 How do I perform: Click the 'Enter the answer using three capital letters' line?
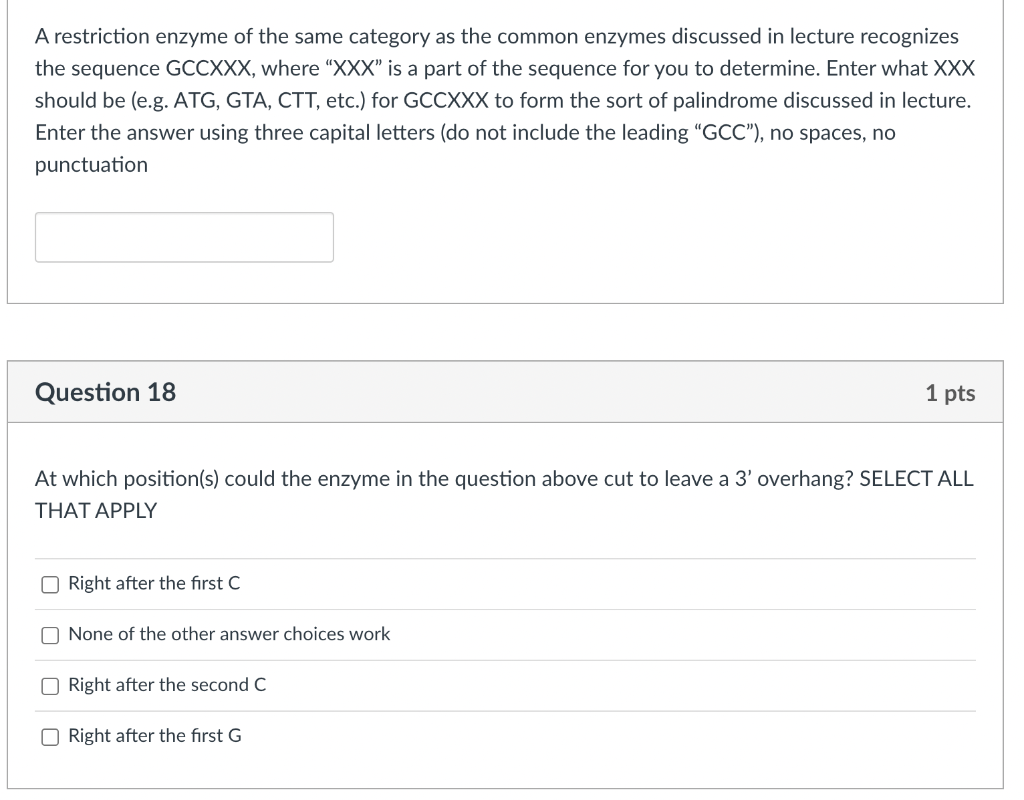coord(466,133)
